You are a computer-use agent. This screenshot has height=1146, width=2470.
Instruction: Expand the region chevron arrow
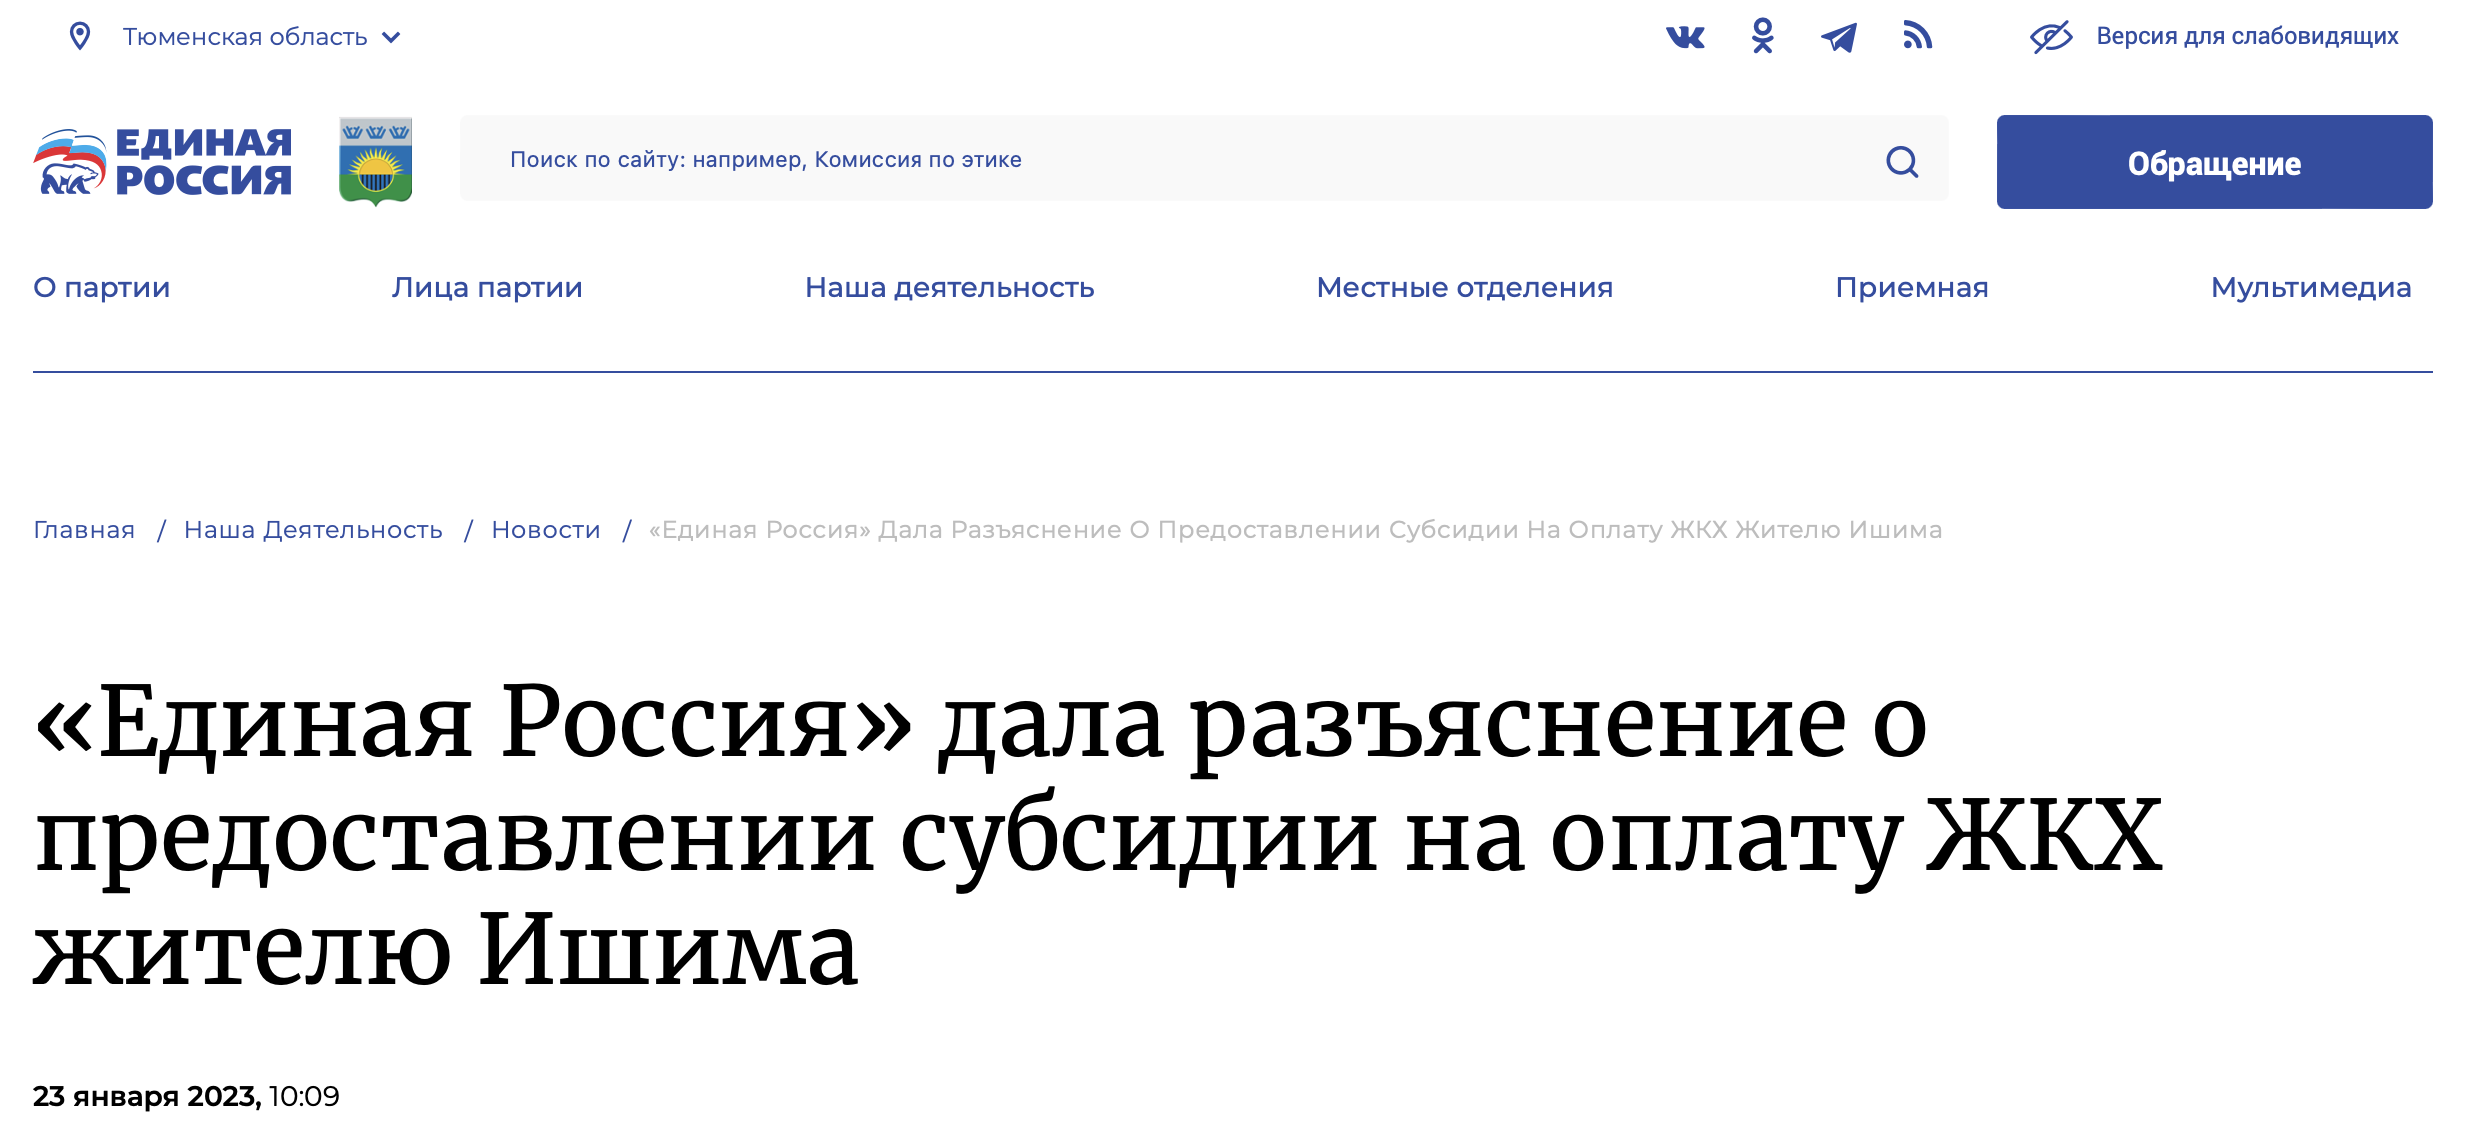[x=392, y=38]
